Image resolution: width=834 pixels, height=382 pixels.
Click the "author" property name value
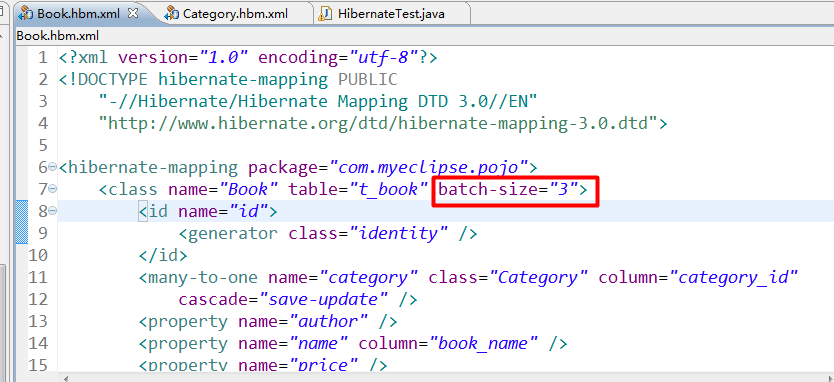[329, 321]
